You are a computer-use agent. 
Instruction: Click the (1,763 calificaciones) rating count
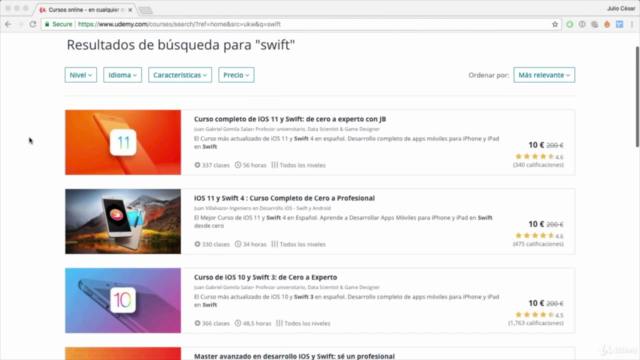tap(536, 323)
